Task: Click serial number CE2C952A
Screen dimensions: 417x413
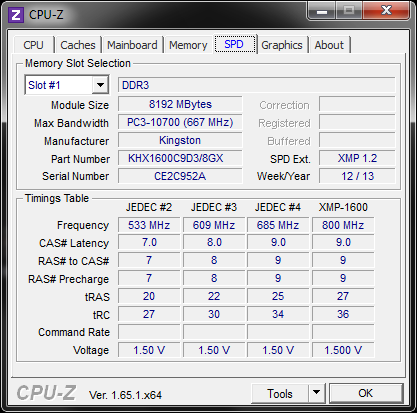Action: tap(180, 176)
